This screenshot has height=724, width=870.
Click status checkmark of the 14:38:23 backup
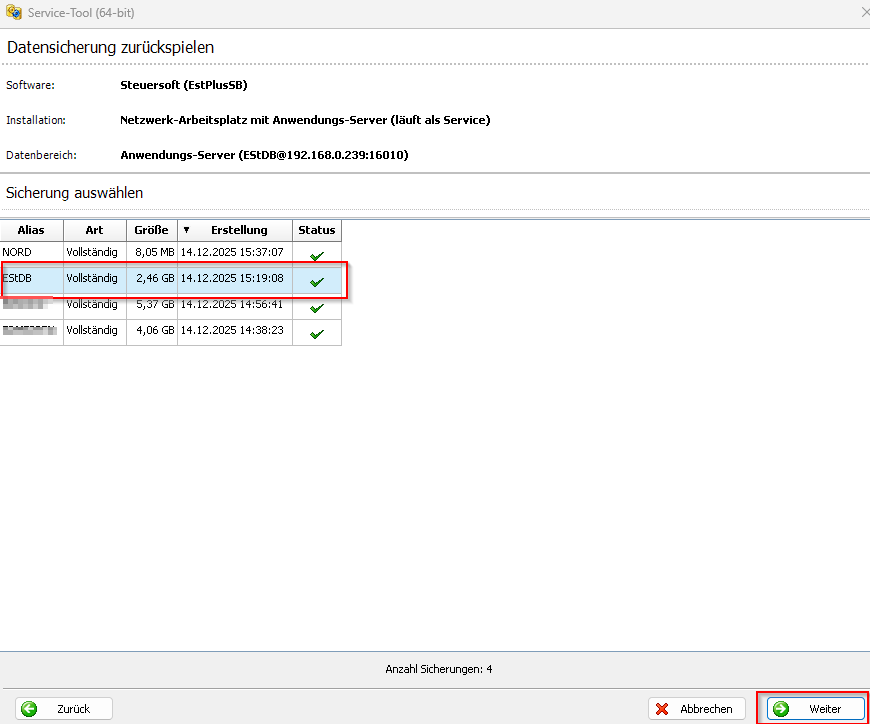click(317, 334)
